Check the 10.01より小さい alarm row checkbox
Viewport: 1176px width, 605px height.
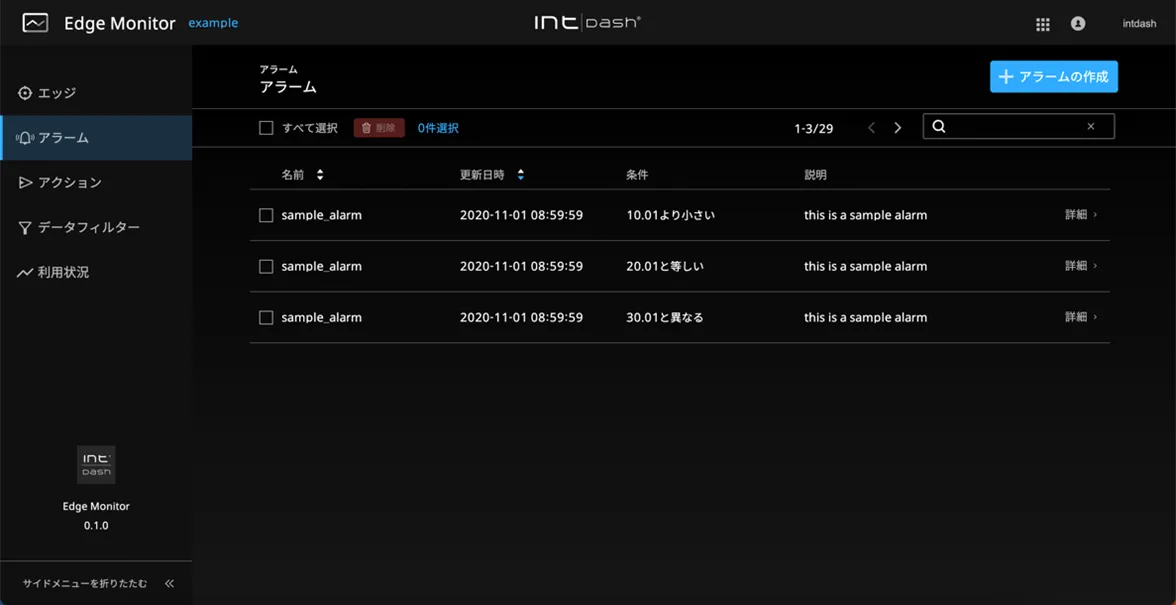tap(266, 215)
